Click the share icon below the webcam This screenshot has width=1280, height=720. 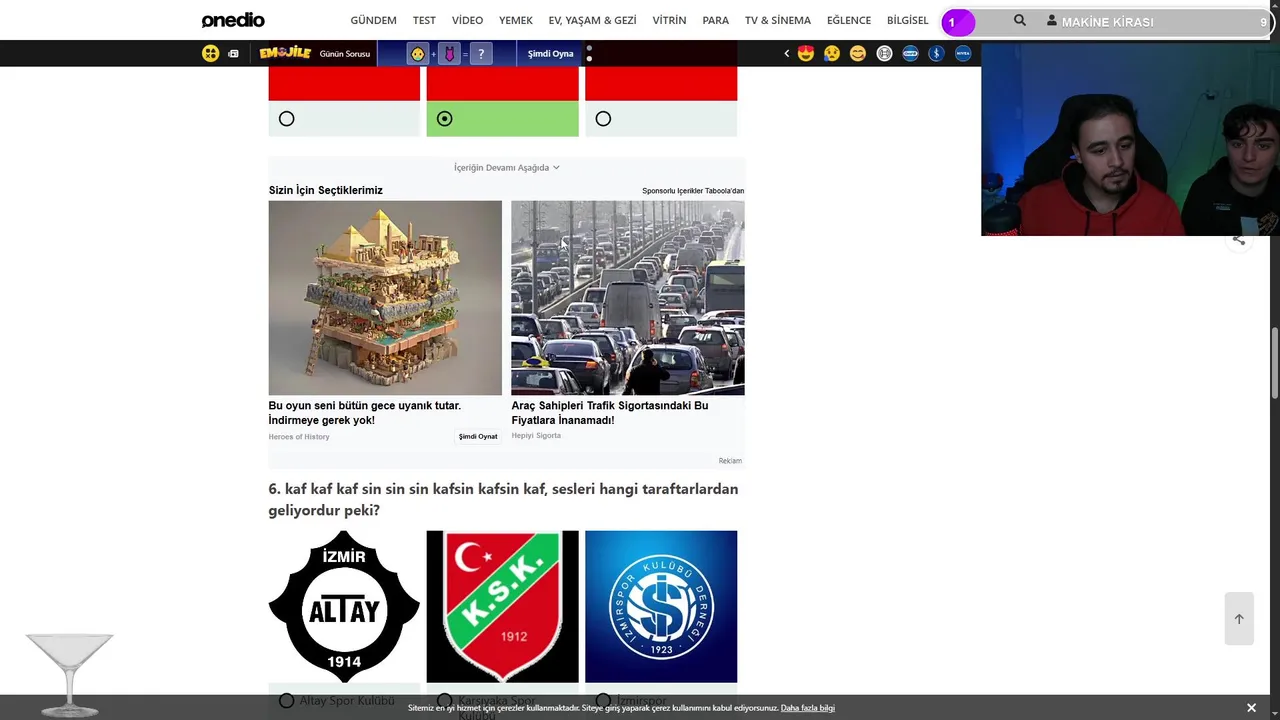(x=1238, y=240)
